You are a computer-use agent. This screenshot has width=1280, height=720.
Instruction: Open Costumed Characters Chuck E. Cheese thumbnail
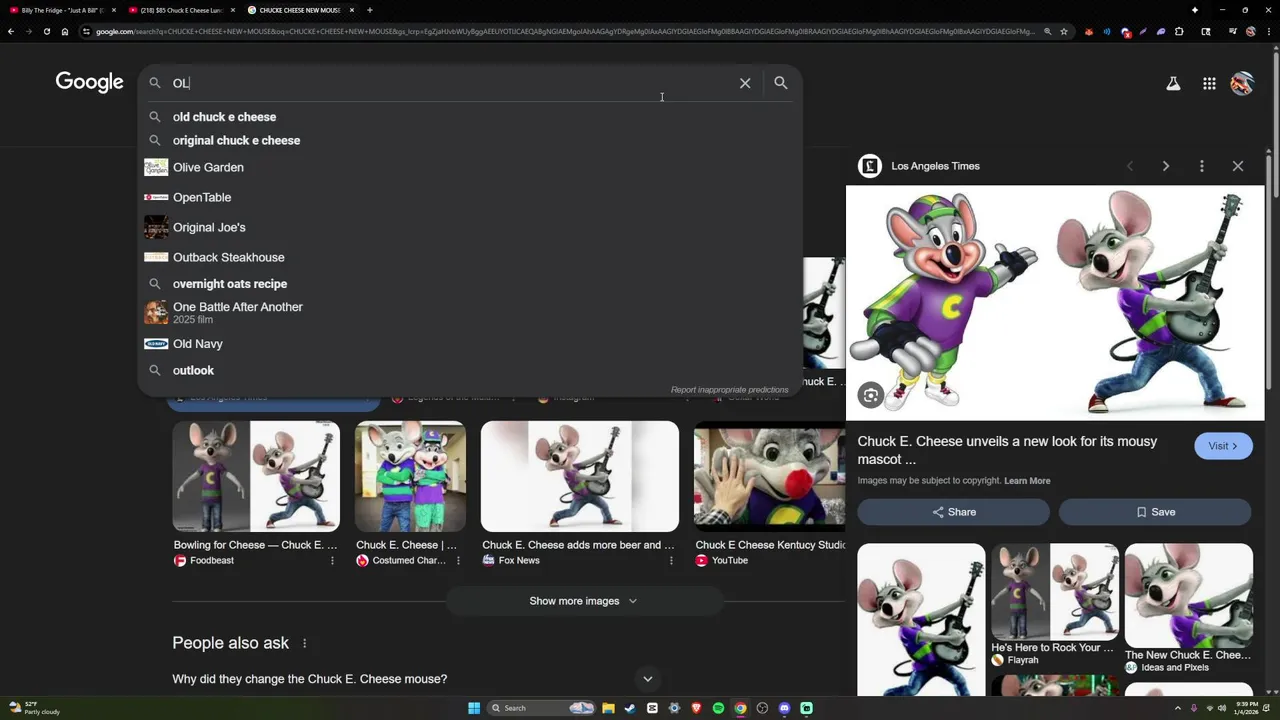pyautogui.click(x=410, y=476)
